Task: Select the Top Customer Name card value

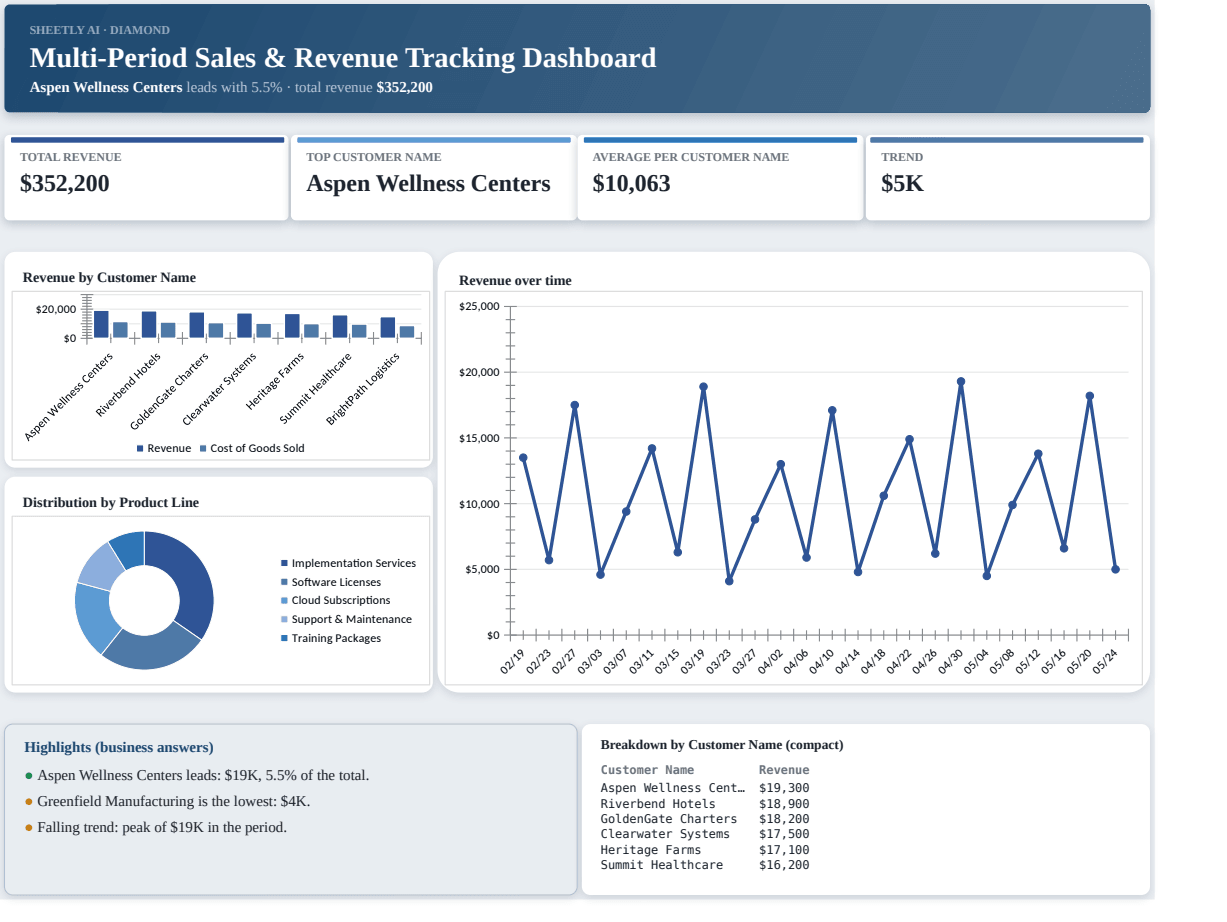Action: [x=428, y=184]
